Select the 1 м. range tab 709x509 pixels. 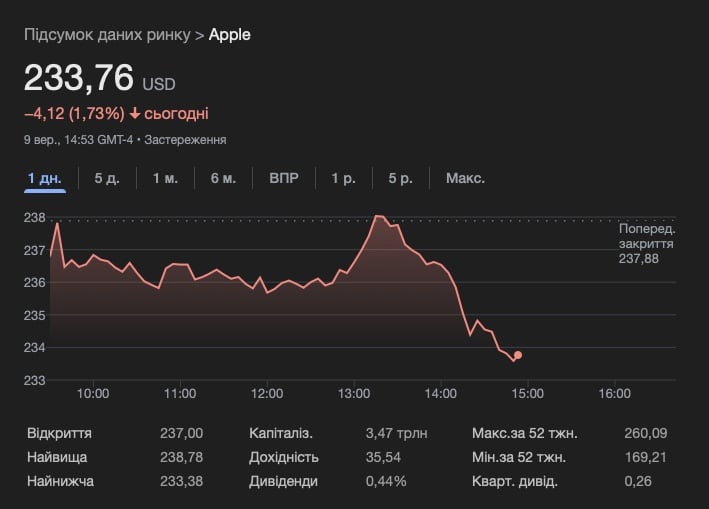[165, 178]
